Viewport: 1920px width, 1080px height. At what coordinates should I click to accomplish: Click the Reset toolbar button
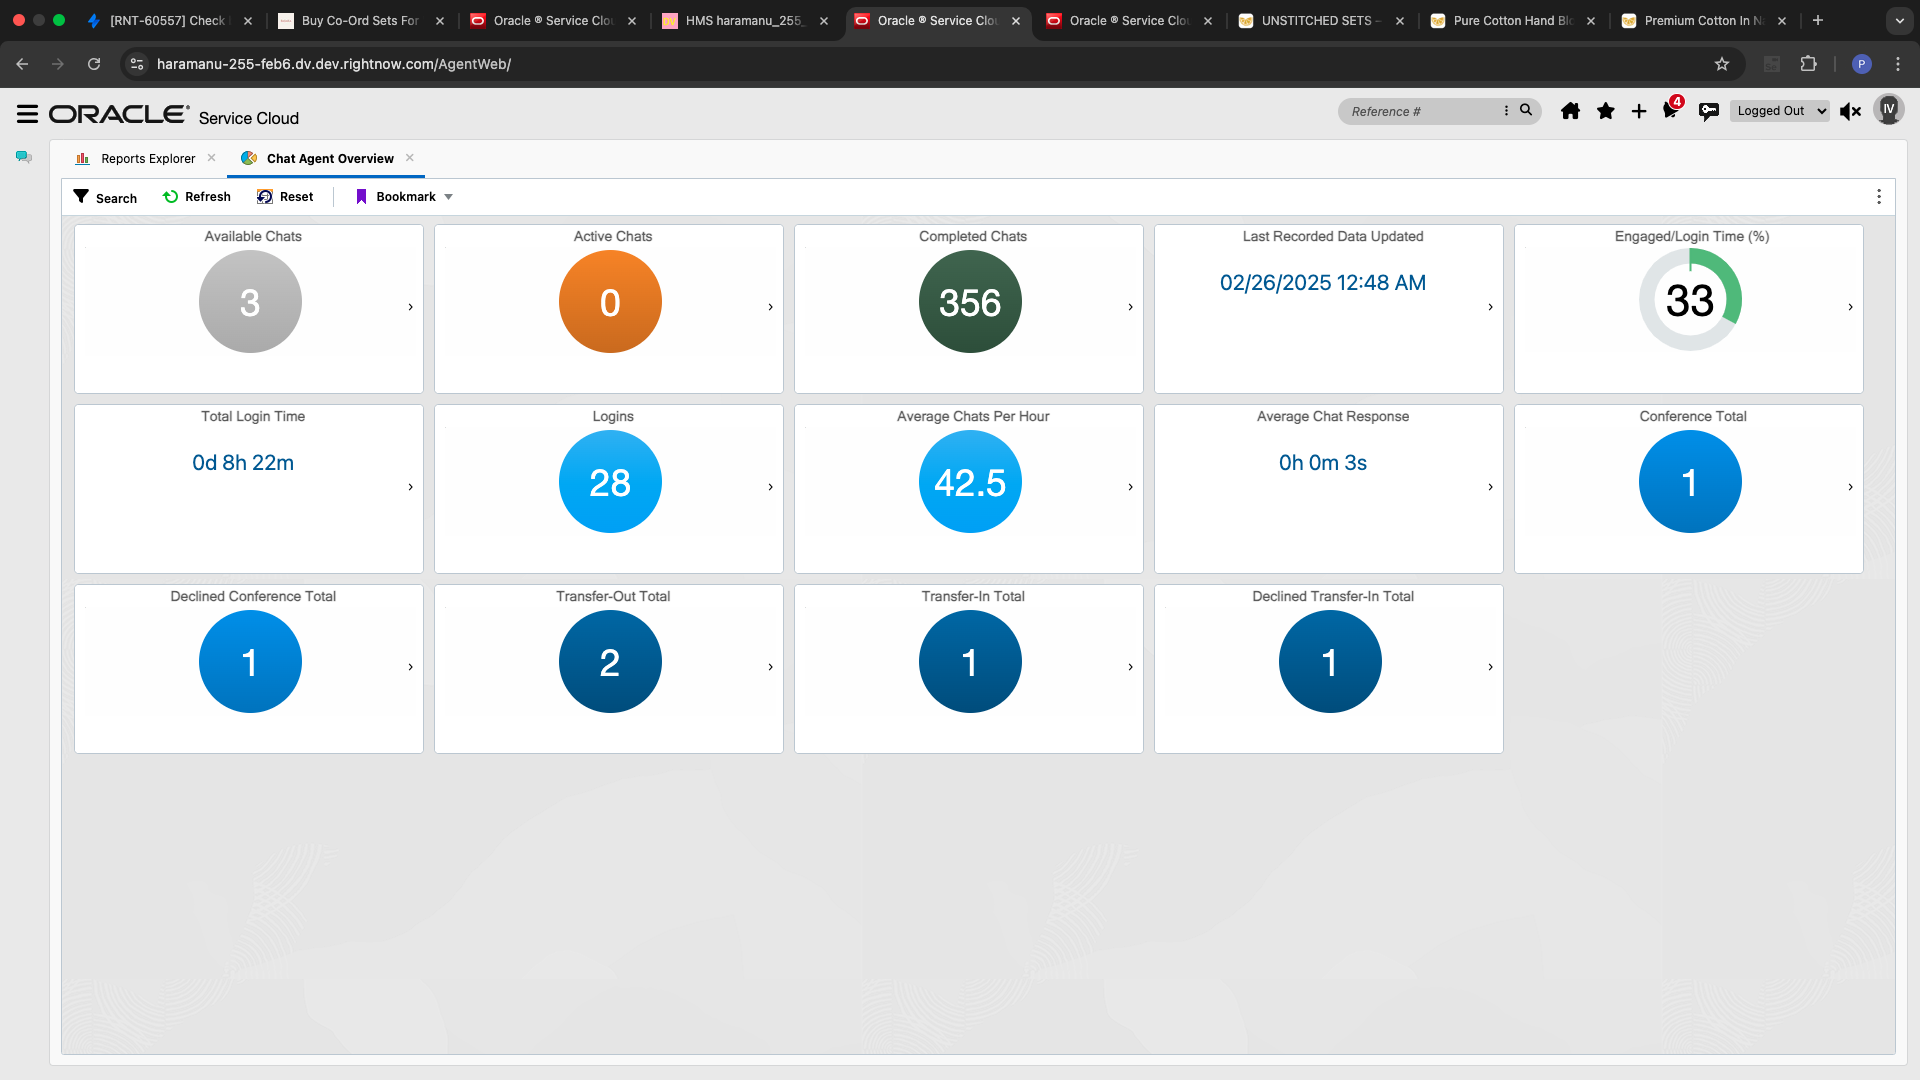pos(285,197)
